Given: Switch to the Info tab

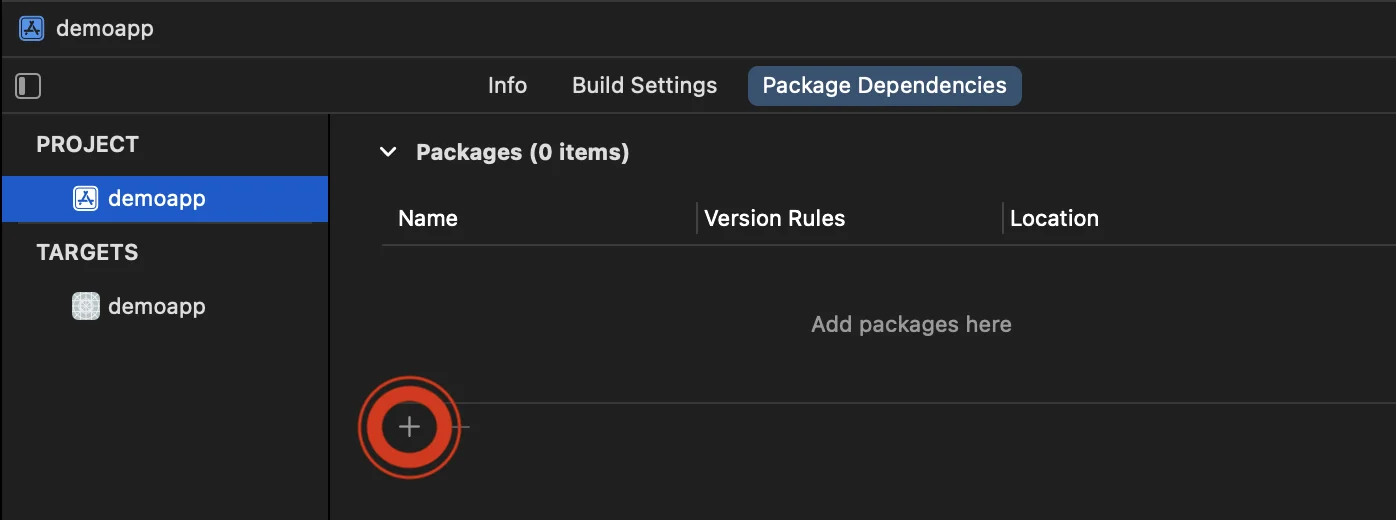Looking at the screenshot, I should pyautogui.click(x=507, y=86).
